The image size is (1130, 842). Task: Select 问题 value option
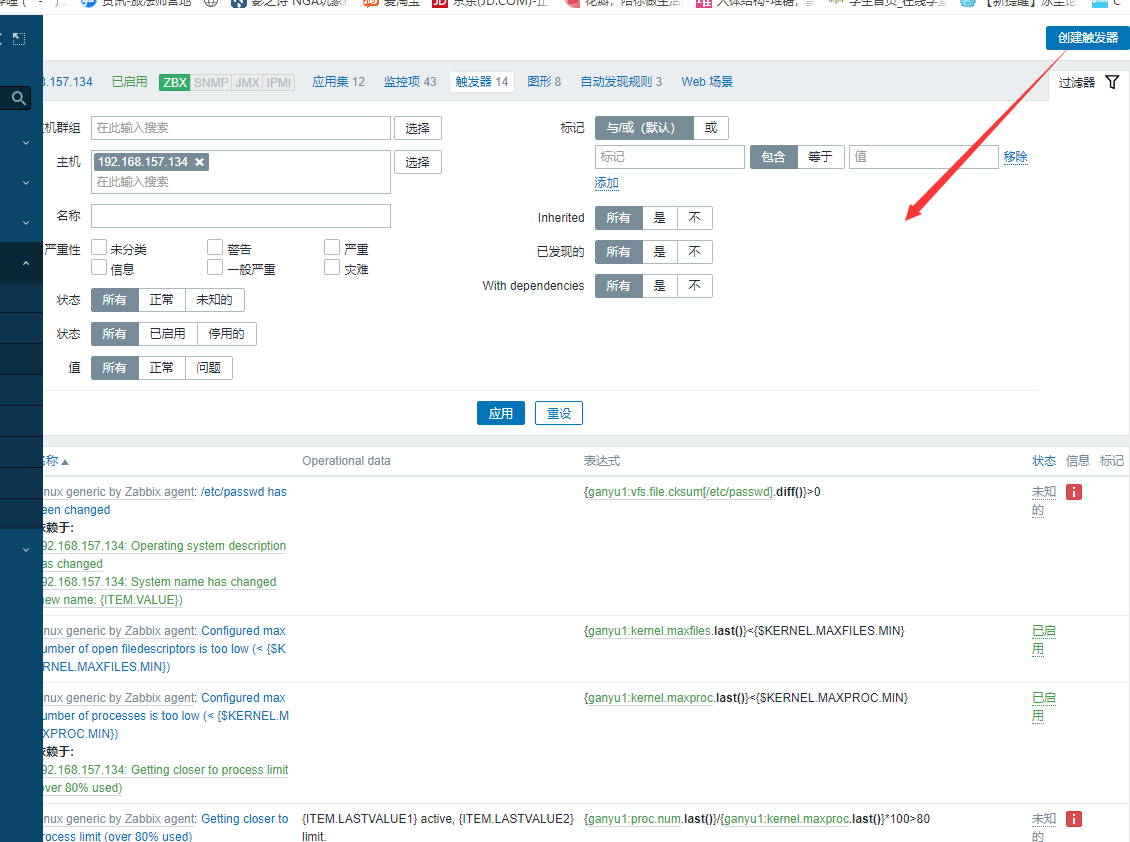pos(208,368)
